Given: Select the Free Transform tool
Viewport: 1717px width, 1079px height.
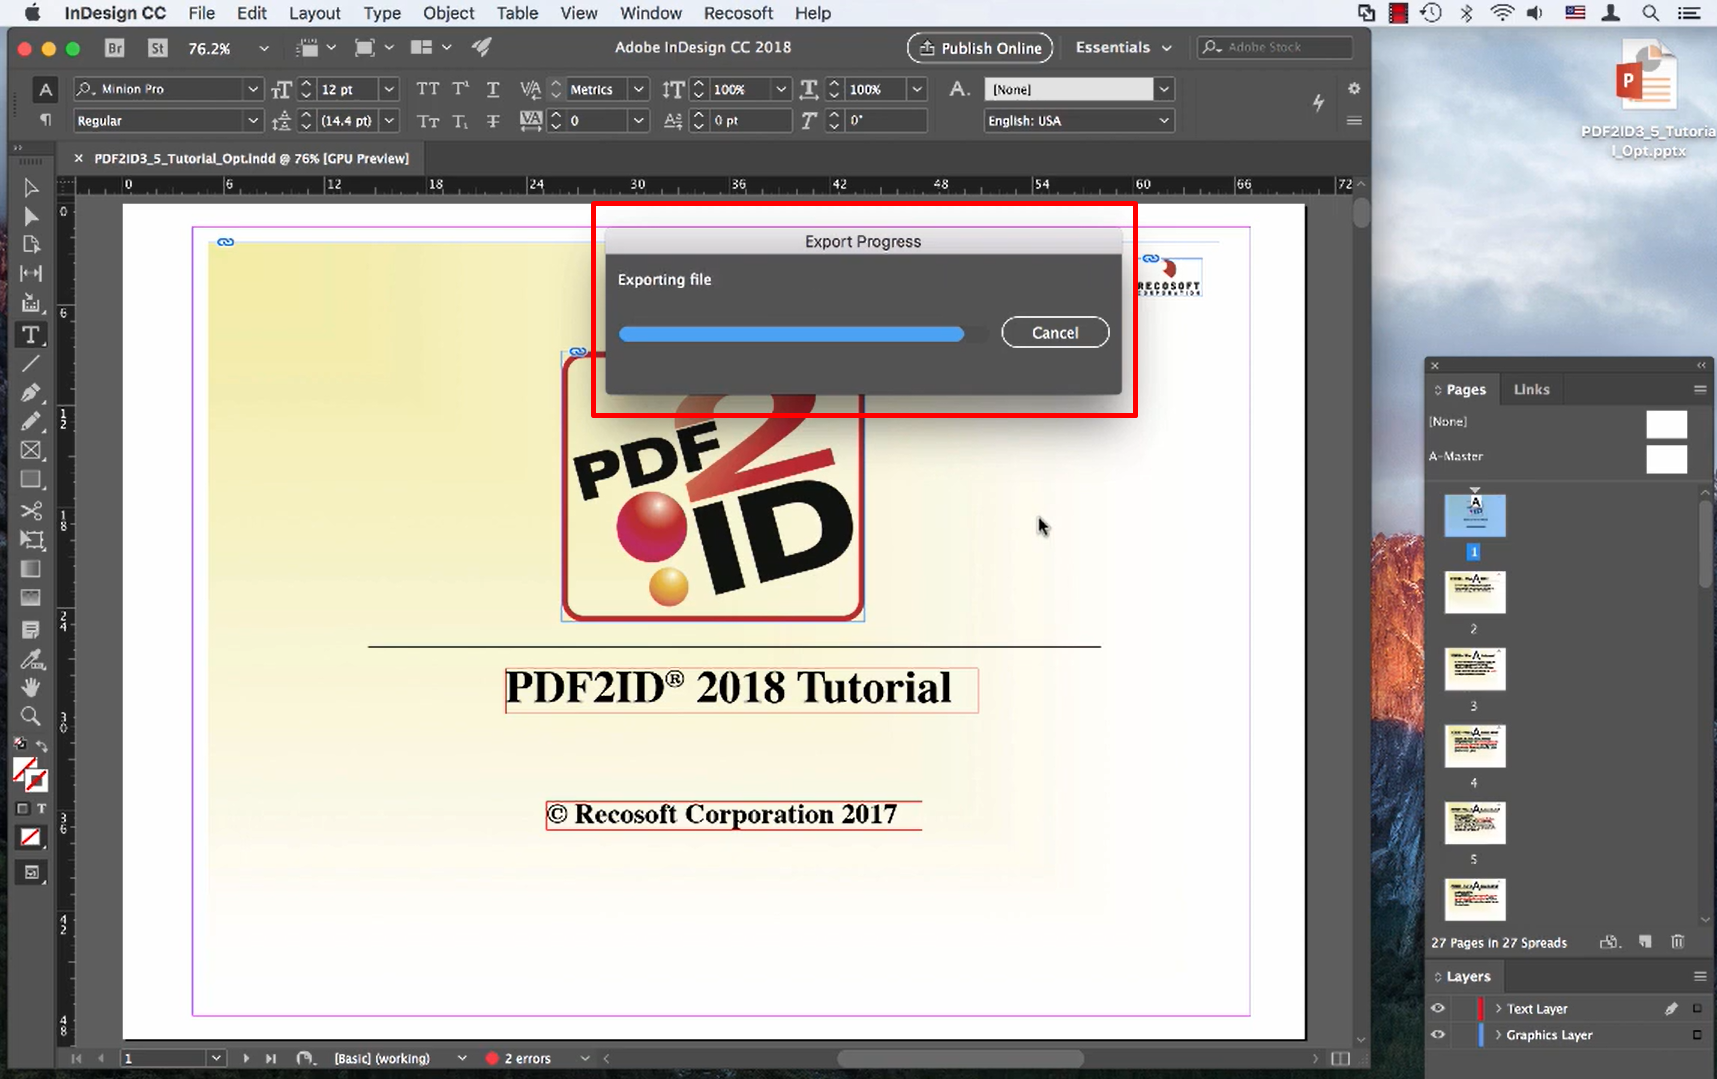Looking at the screenshot, I should pyautogui.click(x=31, y=540).
